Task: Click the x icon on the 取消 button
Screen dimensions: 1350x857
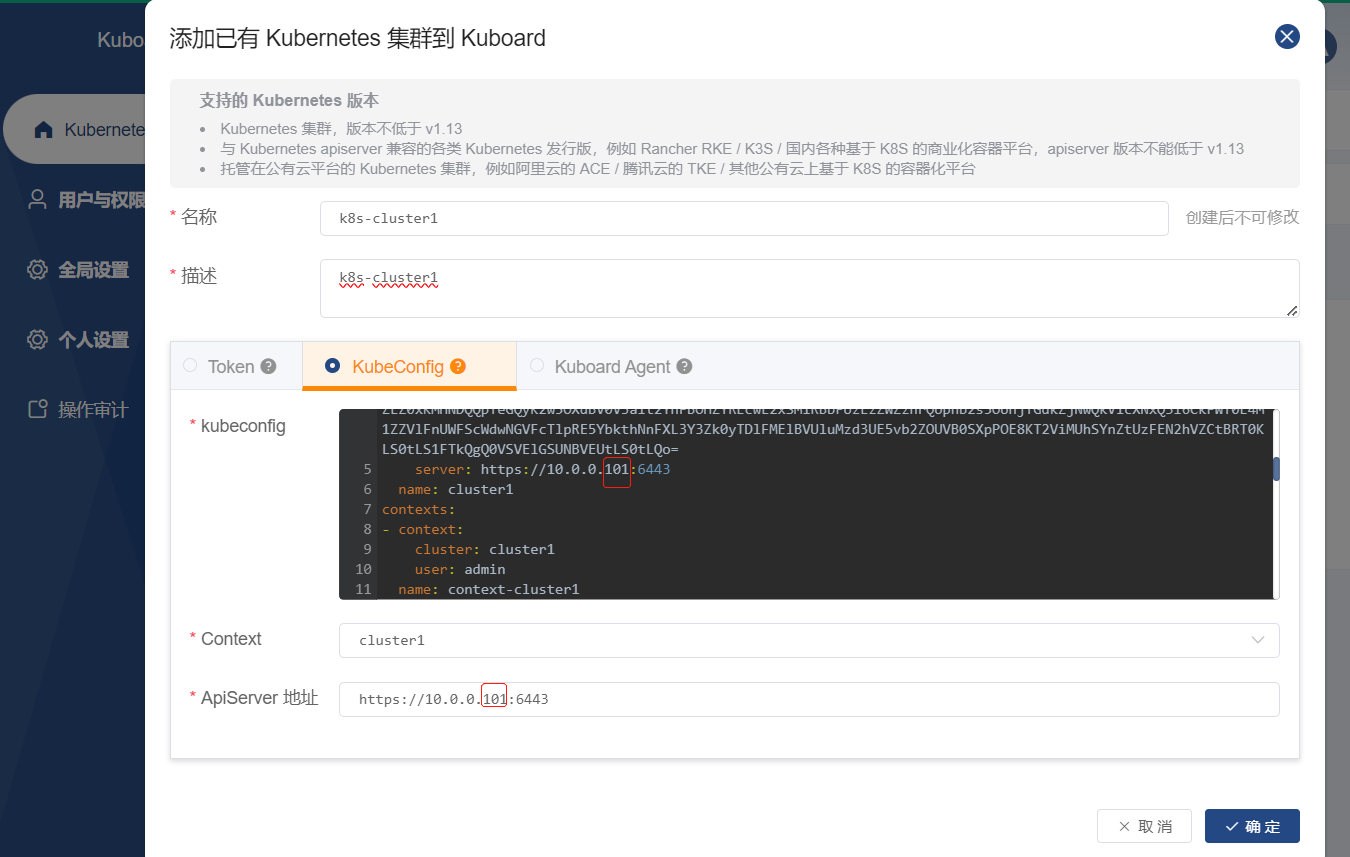Action: (x=1124, y=826)
